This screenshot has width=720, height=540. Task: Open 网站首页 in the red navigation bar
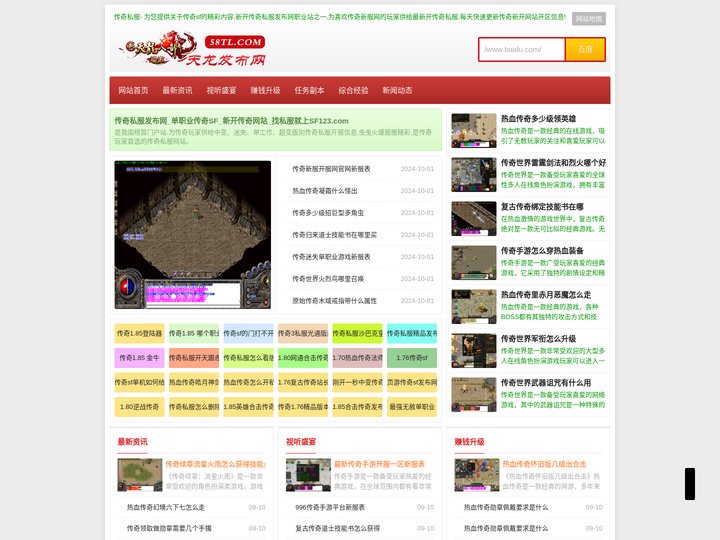(133, 90)
